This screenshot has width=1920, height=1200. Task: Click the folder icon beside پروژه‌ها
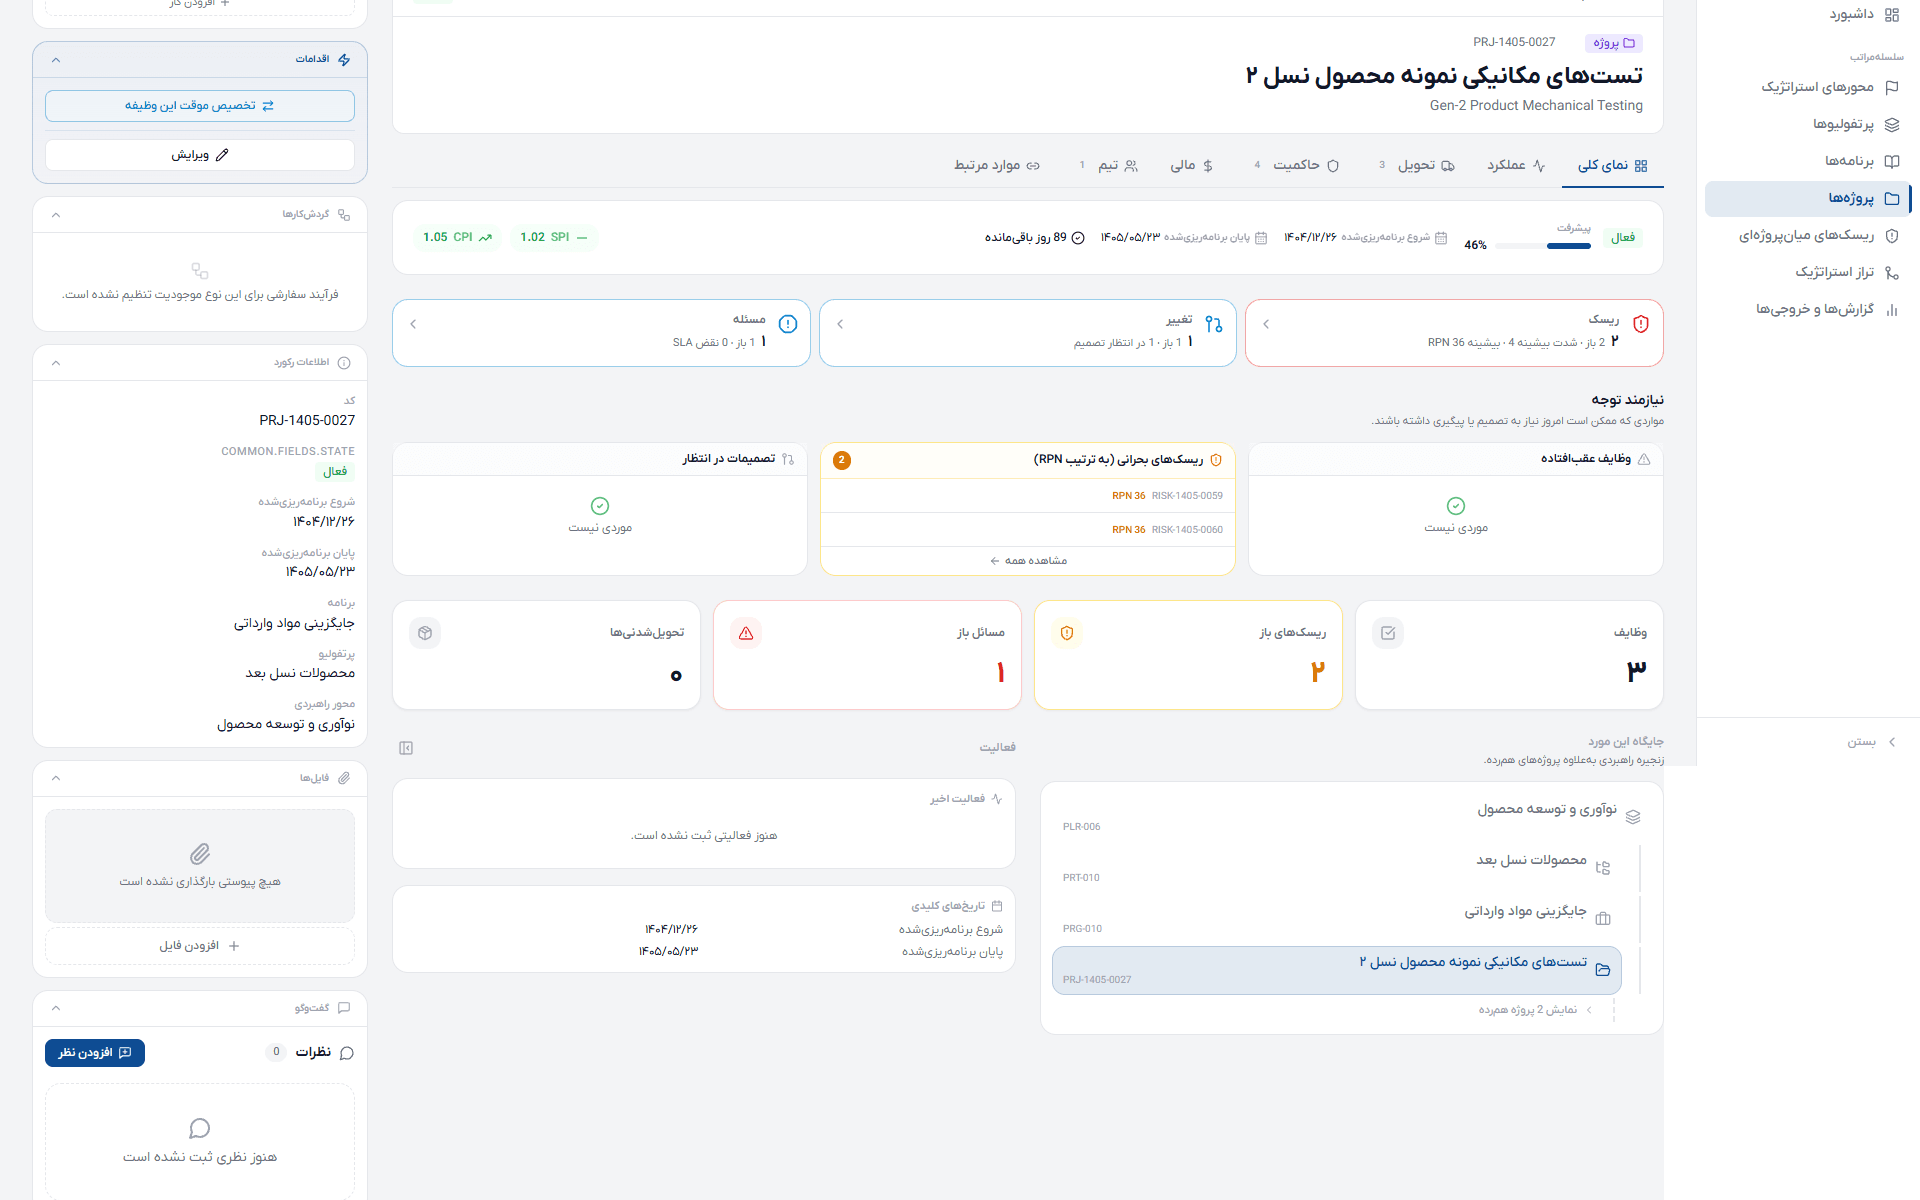point(1891,198)
